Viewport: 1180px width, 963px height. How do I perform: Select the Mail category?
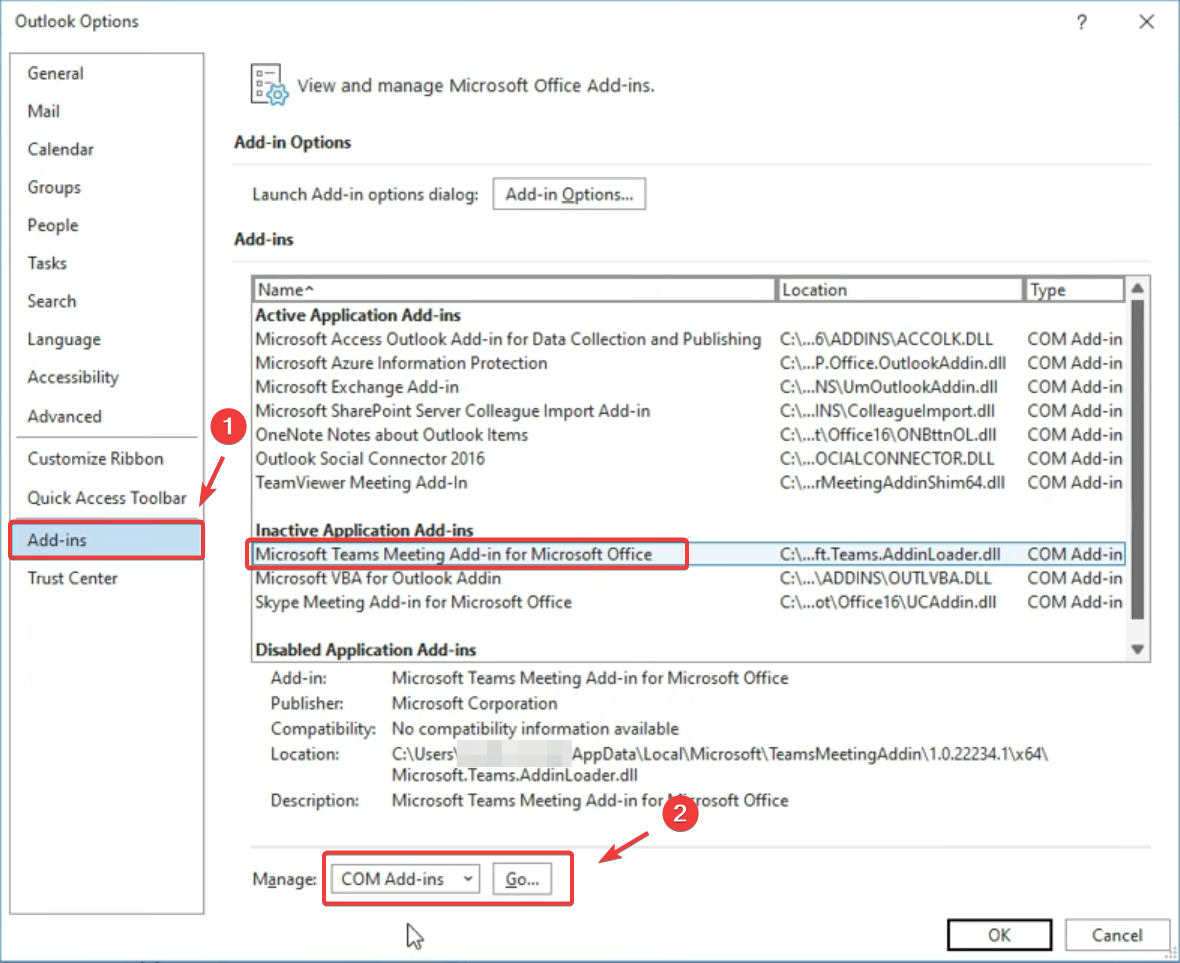[44, 111]
